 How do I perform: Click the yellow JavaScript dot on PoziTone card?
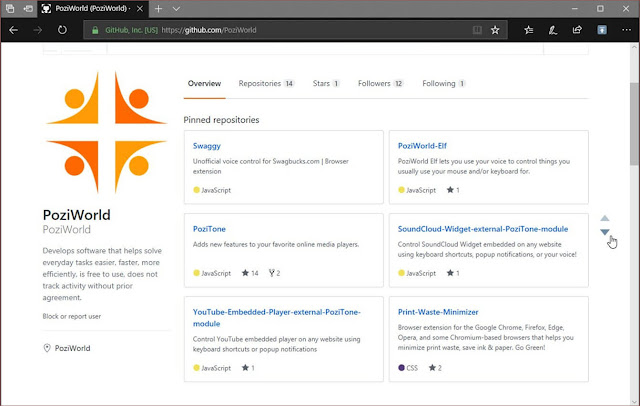196,273
